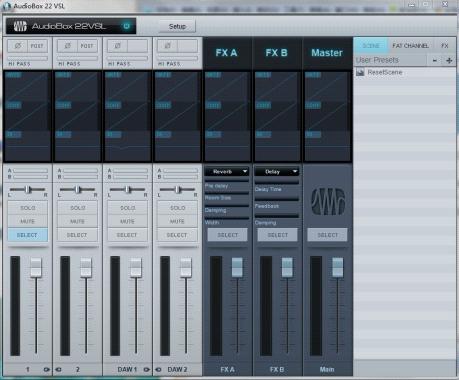Viewport: 459px width, 380px height.
Task: Click the Delay Feedback slider
Action: point(277,199)
